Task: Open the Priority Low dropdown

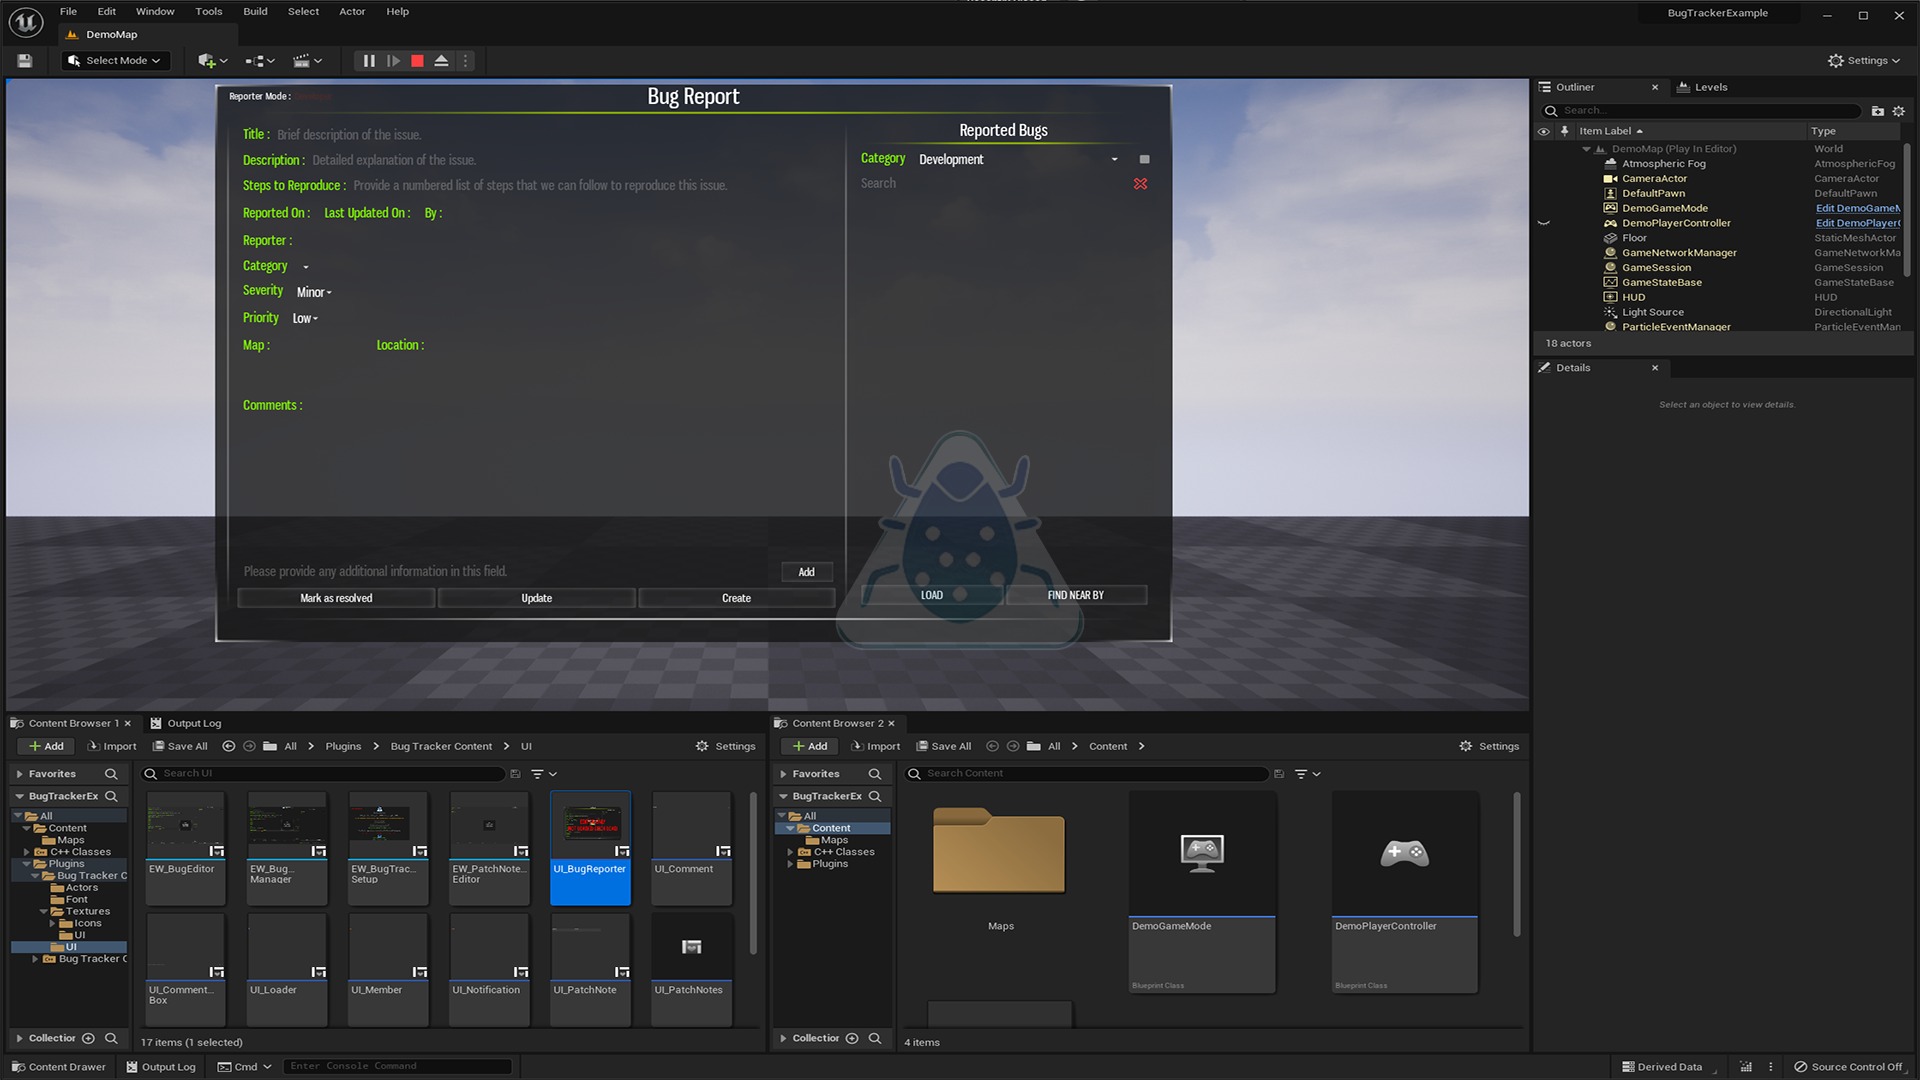Action: coord(305,319)
